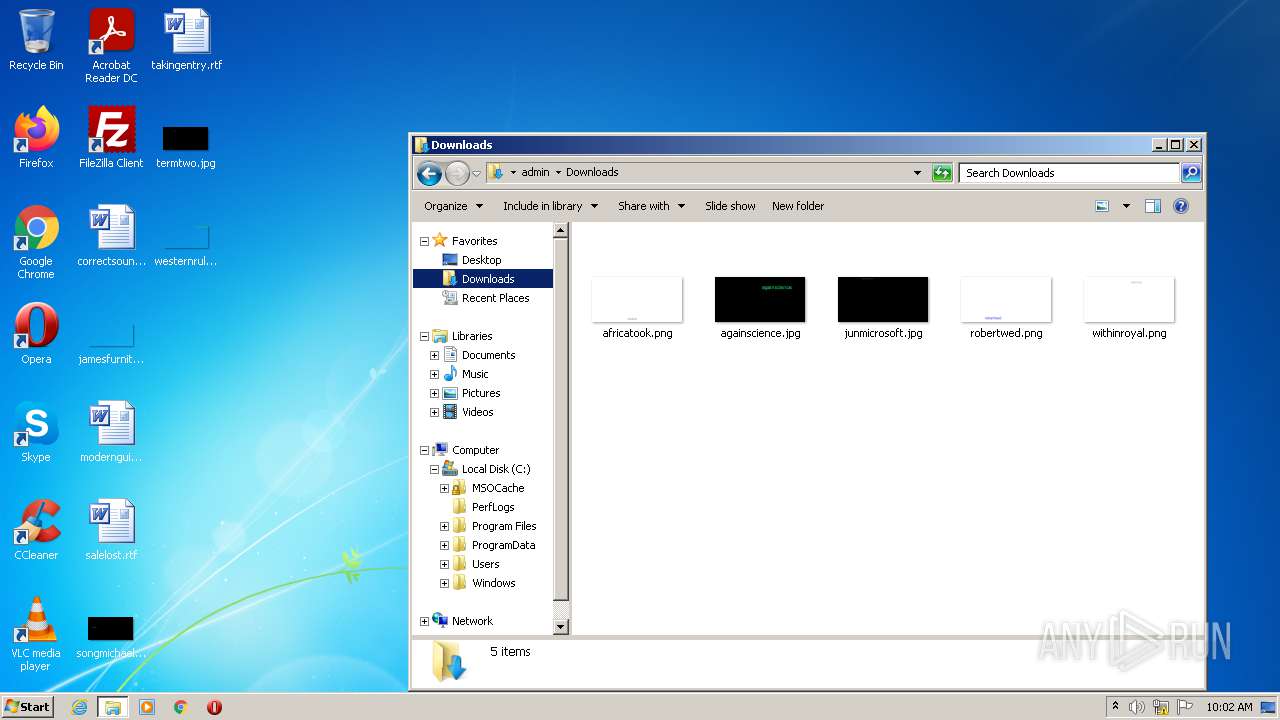Click the New folder button

(x=798, y=206)
